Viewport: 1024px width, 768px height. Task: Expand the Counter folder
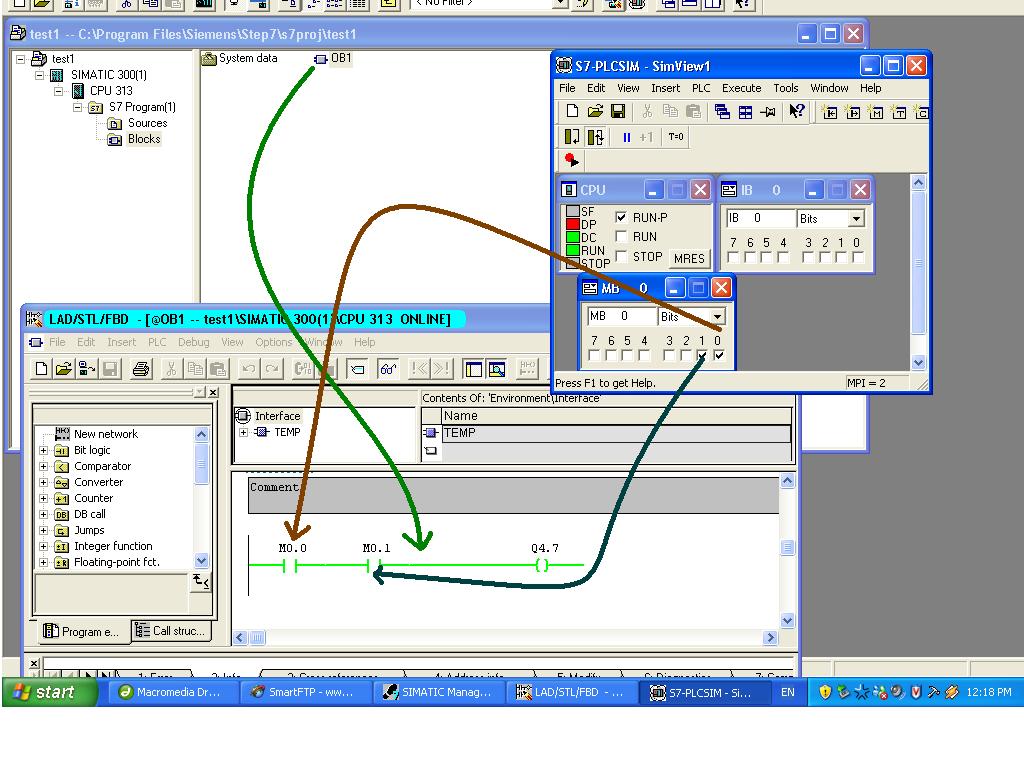(x=44, y=498)
